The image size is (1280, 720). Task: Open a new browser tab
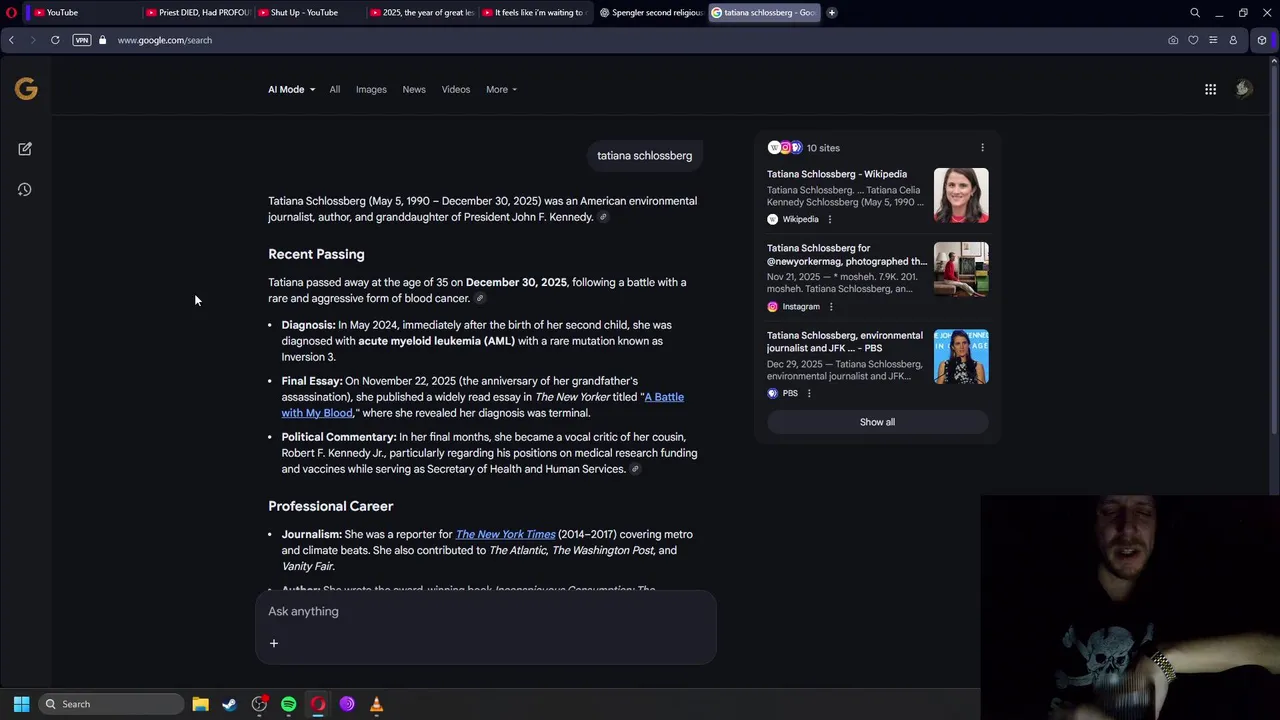coord(831,12)
